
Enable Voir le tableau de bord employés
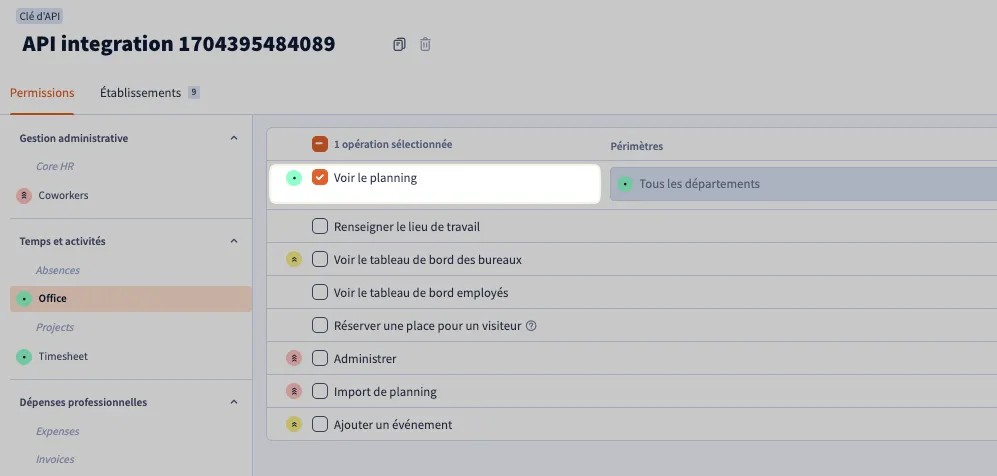coord(320,292)
